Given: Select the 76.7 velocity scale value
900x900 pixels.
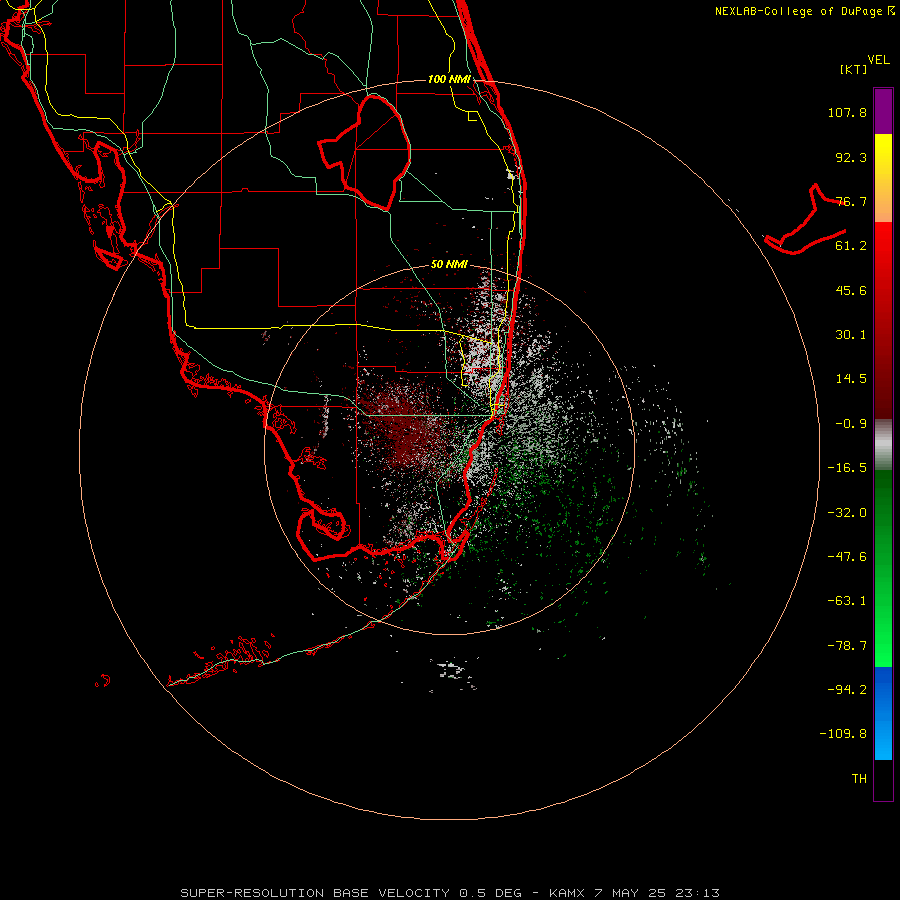Looking at the screenshot, I should coord(851,201).
